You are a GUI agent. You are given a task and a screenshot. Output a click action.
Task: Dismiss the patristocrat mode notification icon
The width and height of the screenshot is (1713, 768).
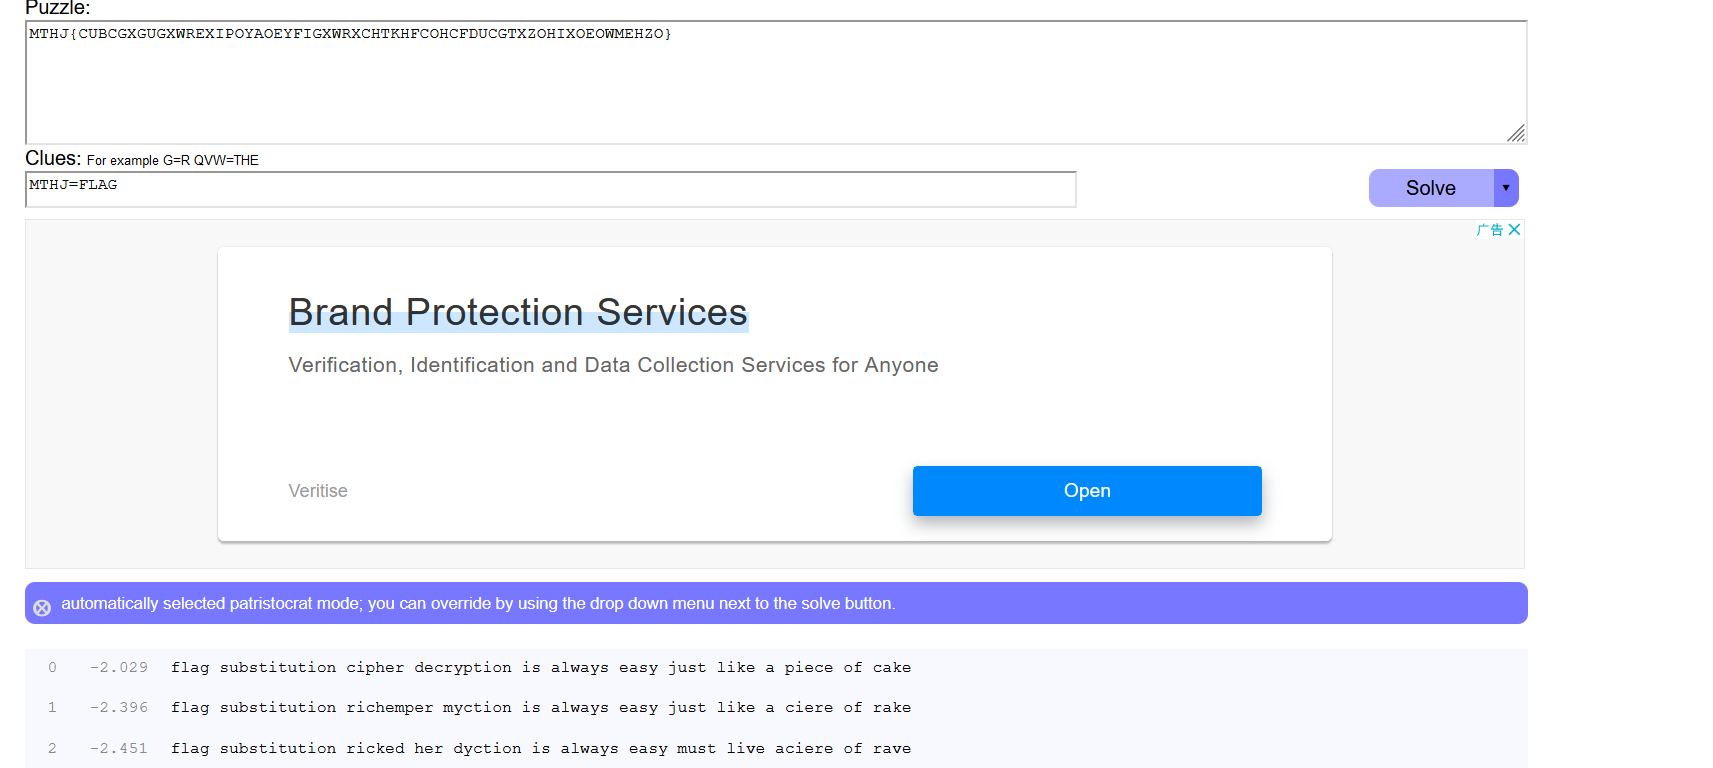click(42, 607)
